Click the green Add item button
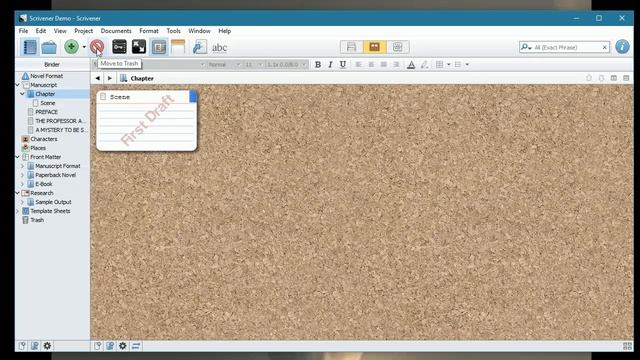The height and width of the screenshot is (360, 640). pyautogui.click(x=71, y=47)
